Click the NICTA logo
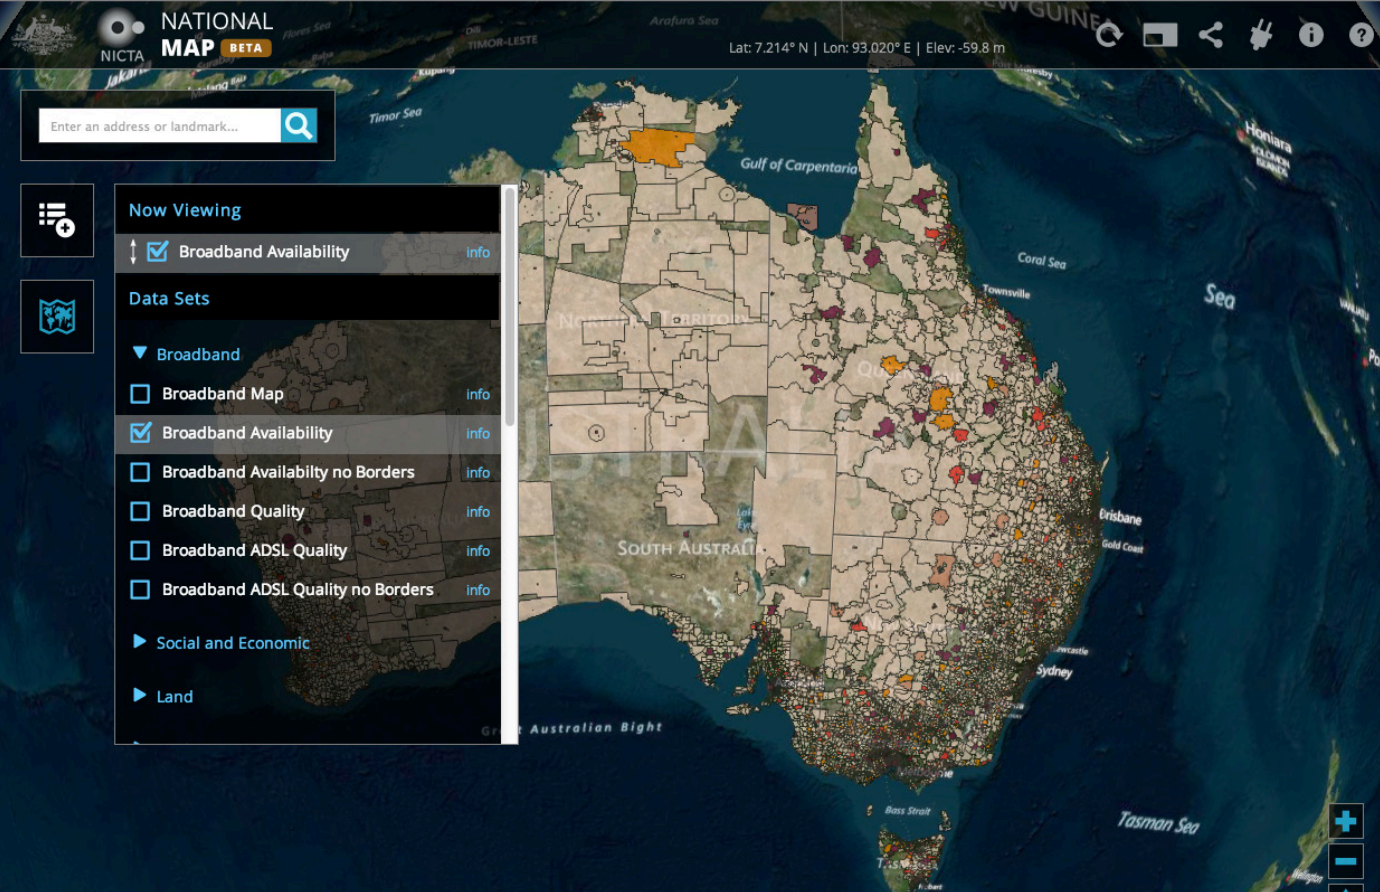The height and width of the screenshot is (892, 1380). [x=122, y=37]
